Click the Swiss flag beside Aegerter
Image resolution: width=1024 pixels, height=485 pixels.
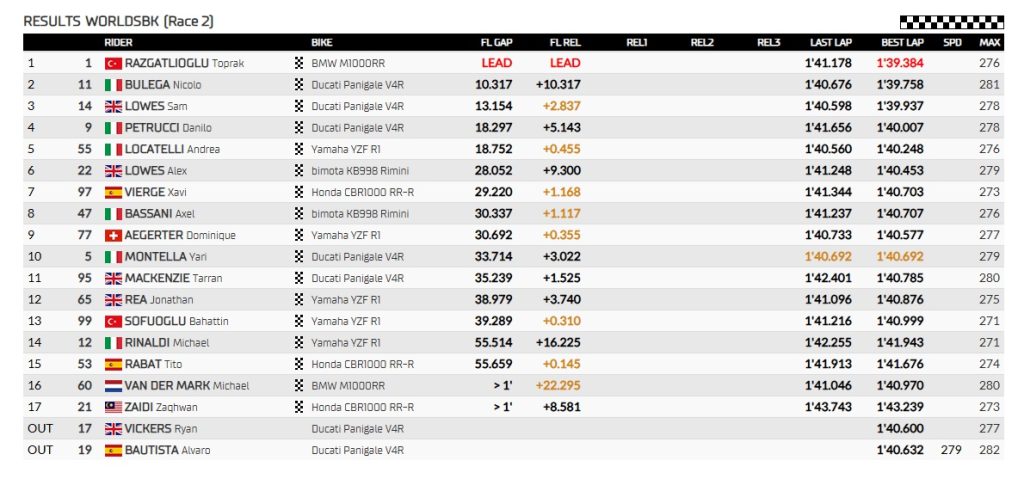click(113, 235)
